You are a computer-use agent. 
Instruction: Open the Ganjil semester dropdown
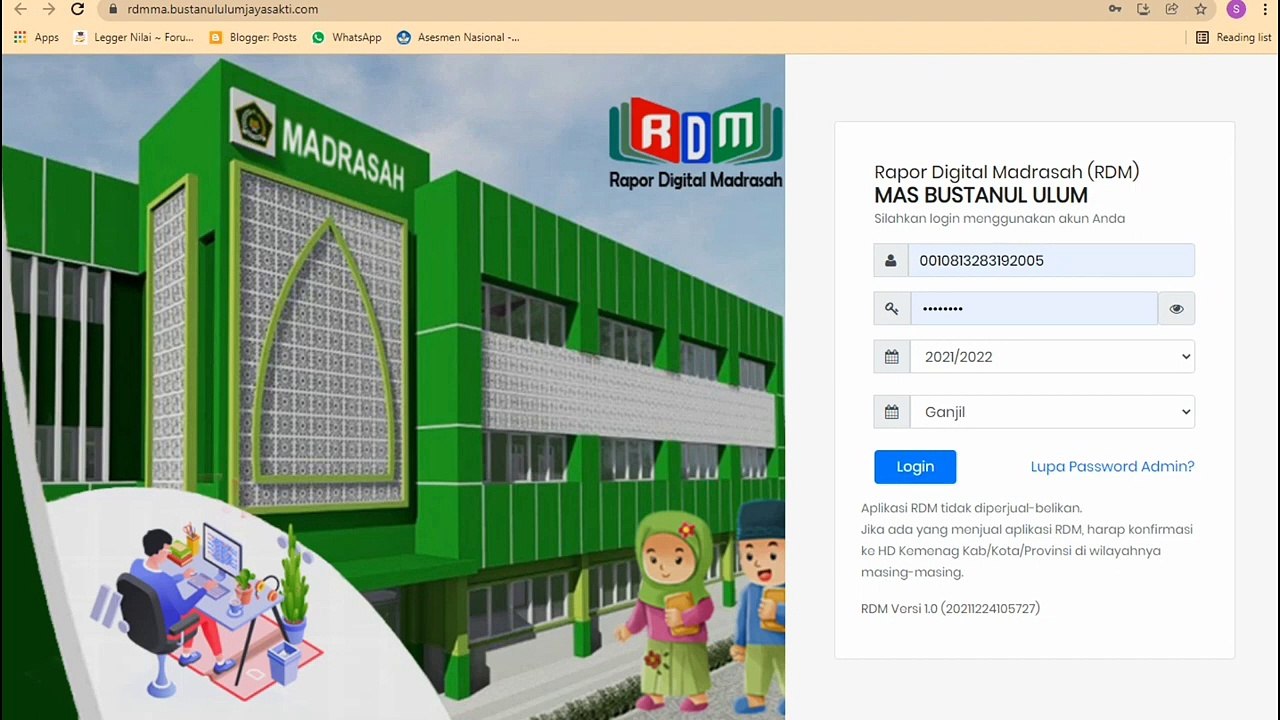coord(1052,411)
